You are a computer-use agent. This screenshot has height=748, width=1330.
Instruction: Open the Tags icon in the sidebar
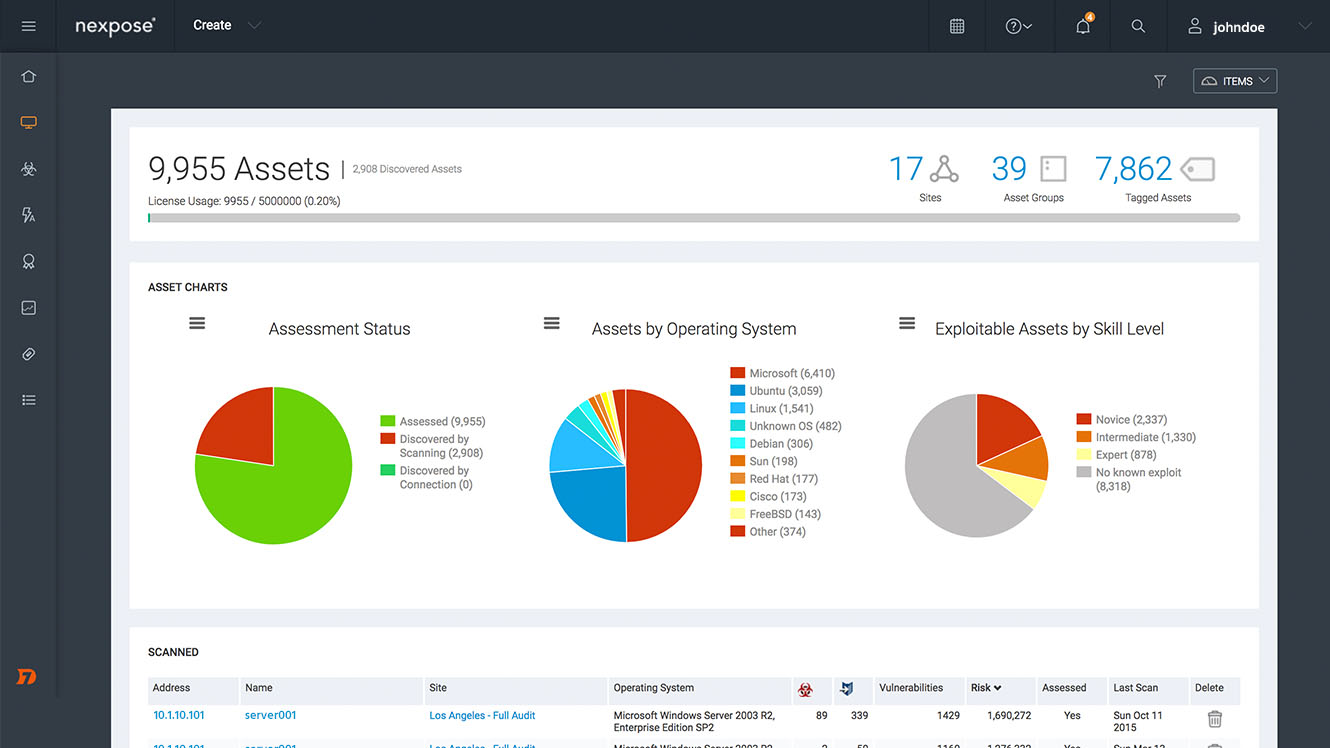point(28,353)
